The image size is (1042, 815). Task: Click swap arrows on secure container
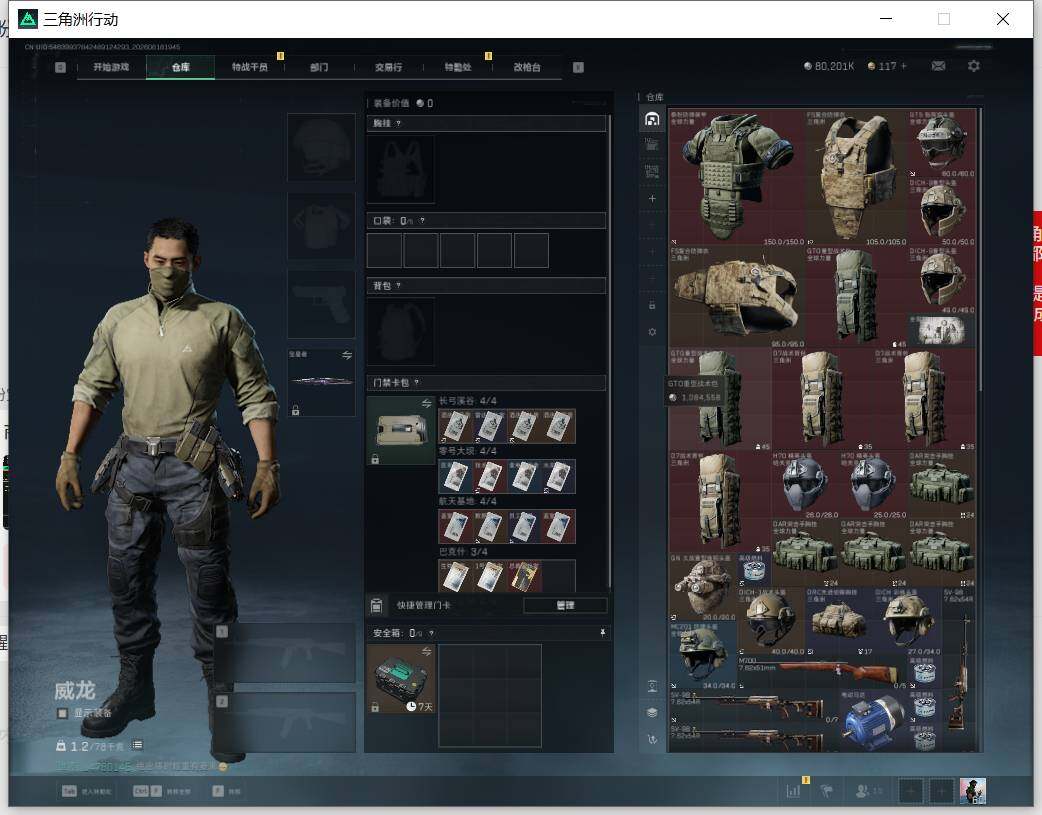tap(427, 651)
